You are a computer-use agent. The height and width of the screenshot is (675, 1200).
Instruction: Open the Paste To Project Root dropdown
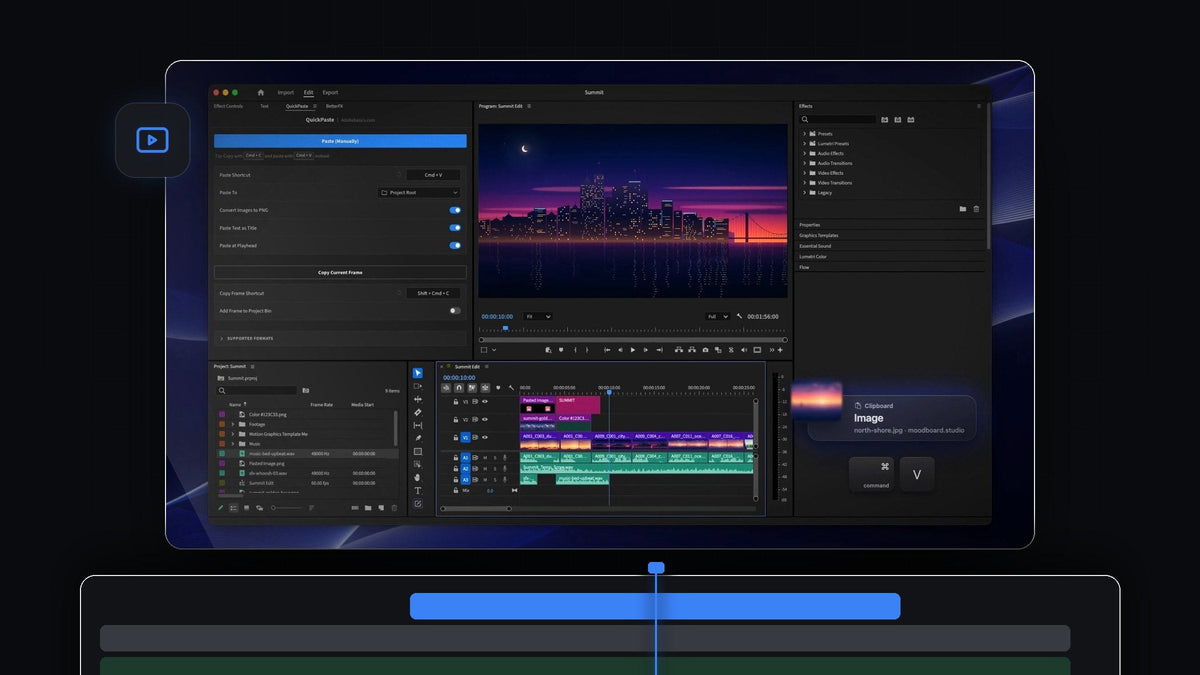coord(419,193)
